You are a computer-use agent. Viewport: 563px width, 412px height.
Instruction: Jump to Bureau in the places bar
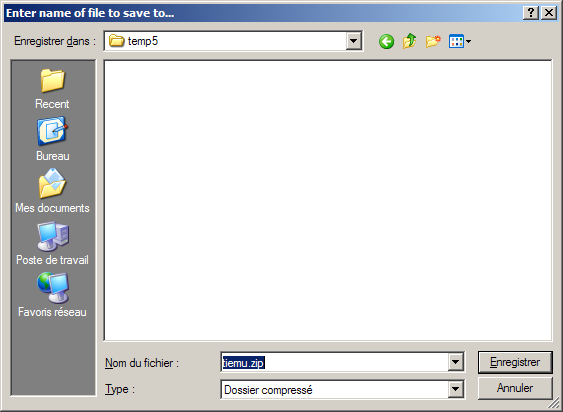tap(52, 139)
